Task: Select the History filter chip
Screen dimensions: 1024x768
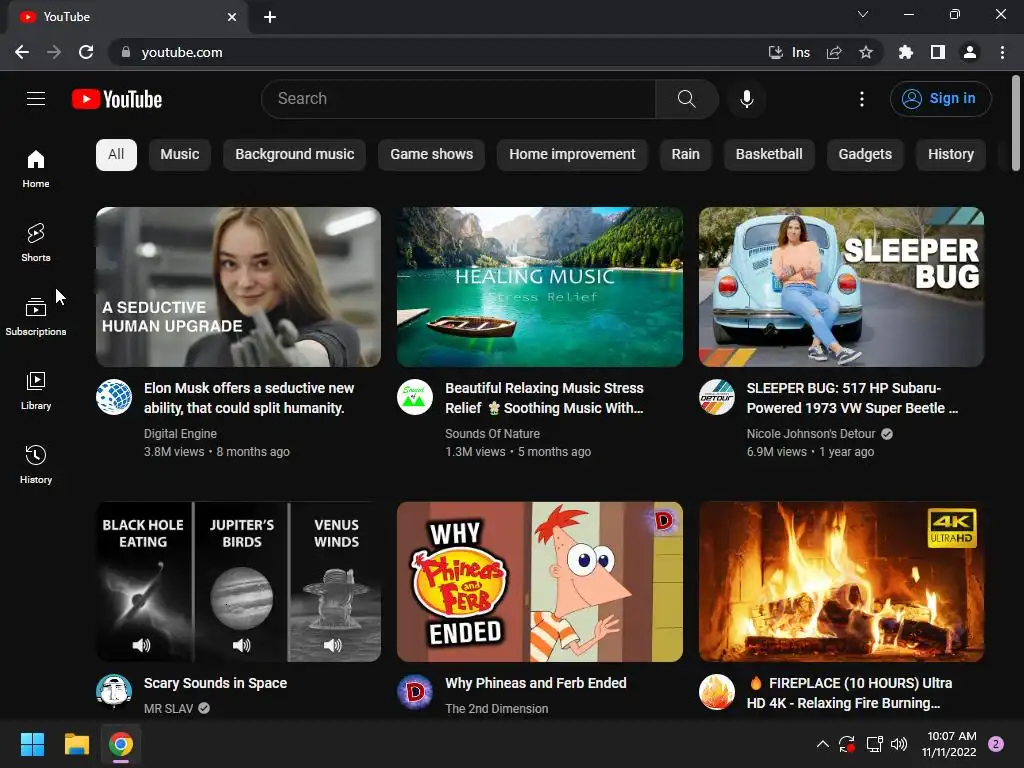Action: coord(951,155)
